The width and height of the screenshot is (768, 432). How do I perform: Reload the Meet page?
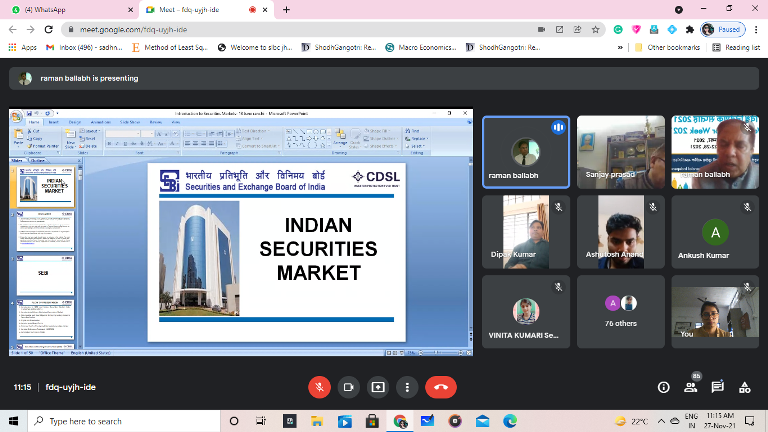pos(48,29)
